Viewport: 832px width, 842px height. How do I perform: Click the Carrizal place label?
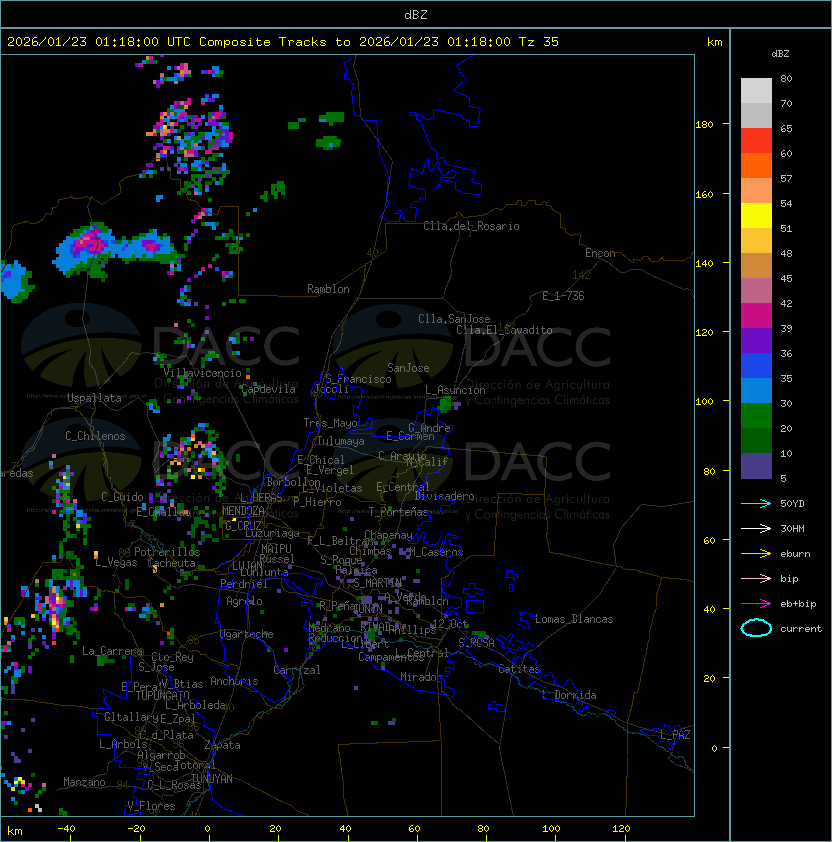(296, 670)
